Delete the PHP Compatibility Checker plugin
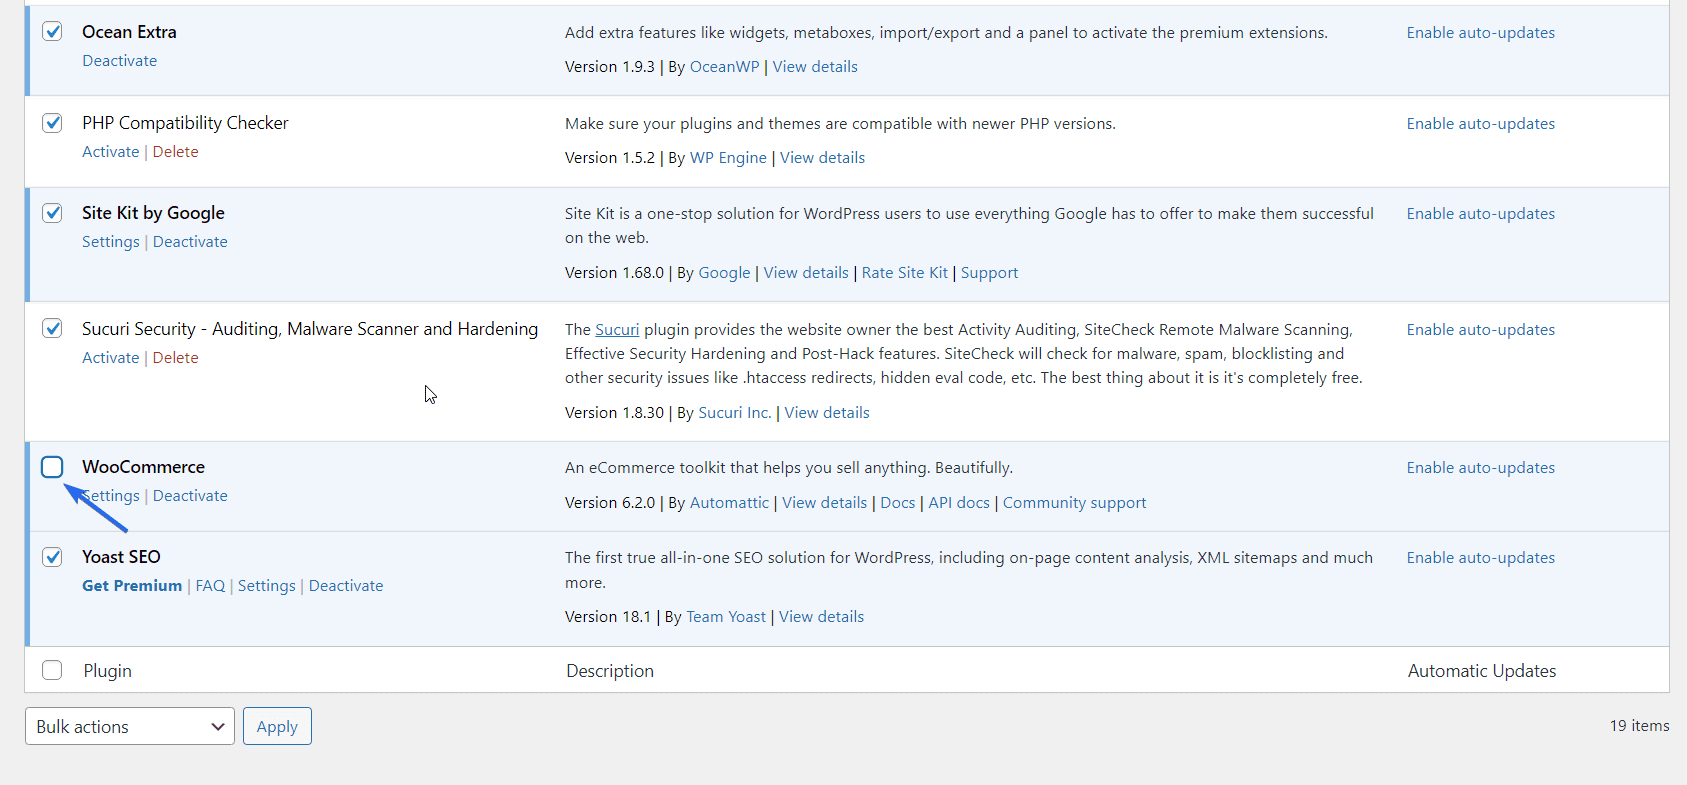 [x=175, y=152]
